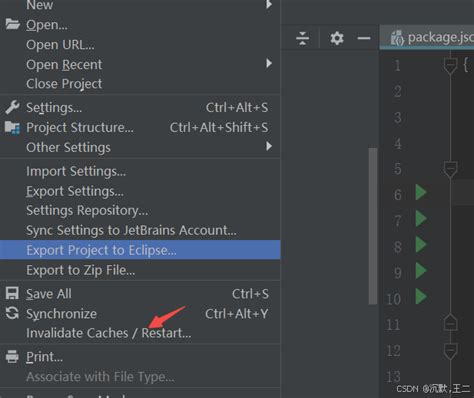Toggle the fold marker on line 5
Image resolution: width=474 pixels, height=398 pixels.
(x=450, y=169)
